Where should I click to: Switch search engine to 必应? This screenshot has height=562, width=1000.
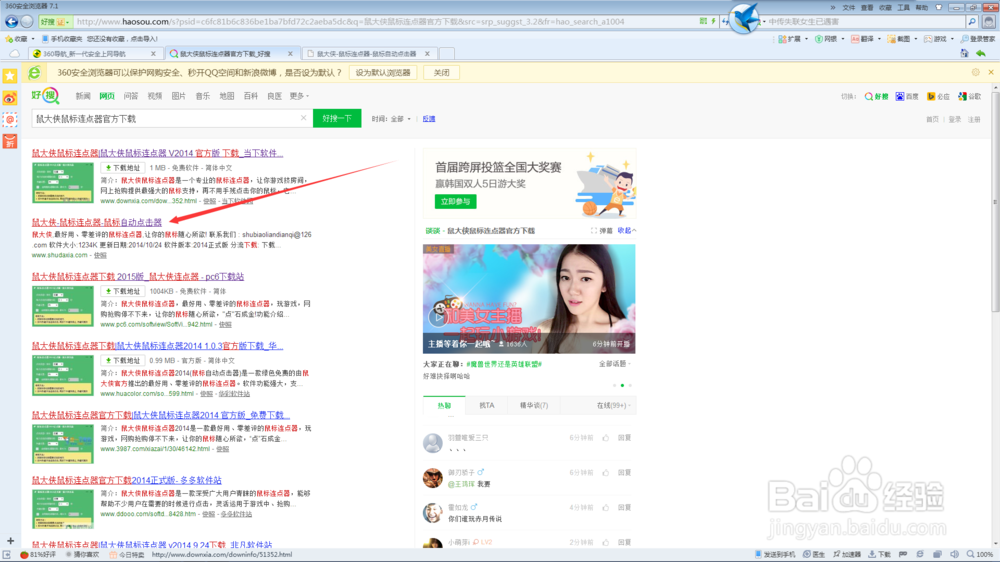click(938, 96)
